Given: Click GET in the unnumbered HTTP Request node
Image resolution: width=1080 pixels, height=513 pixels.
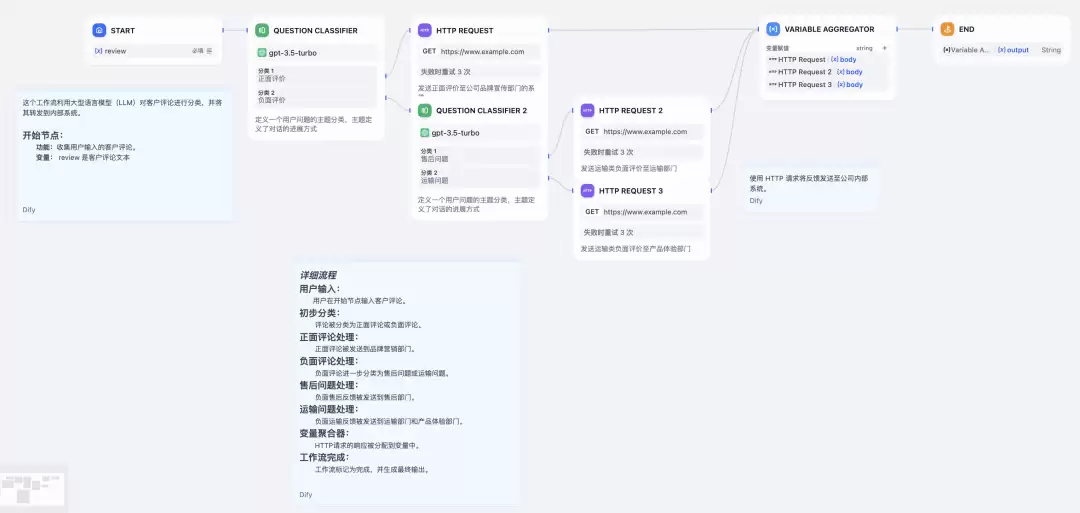Looking at the screenshot, I should click(429, 52).
